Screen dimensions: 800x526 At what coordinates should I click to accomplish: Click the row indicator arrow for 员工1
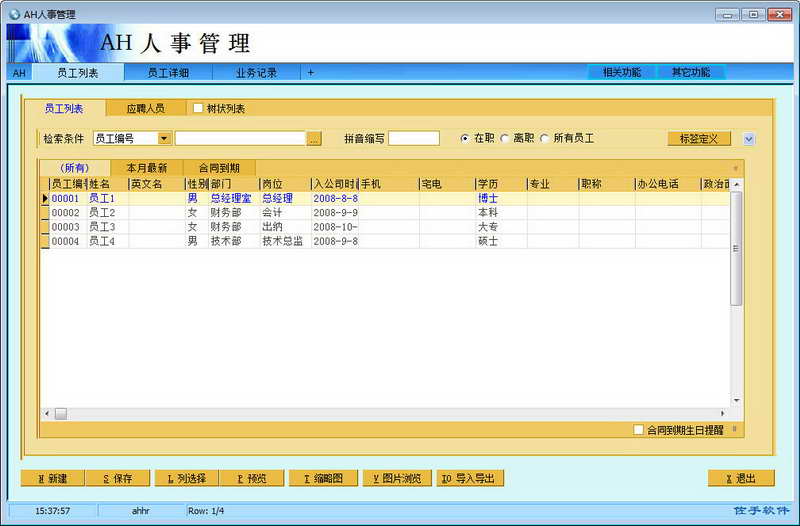tap(44, 199)
